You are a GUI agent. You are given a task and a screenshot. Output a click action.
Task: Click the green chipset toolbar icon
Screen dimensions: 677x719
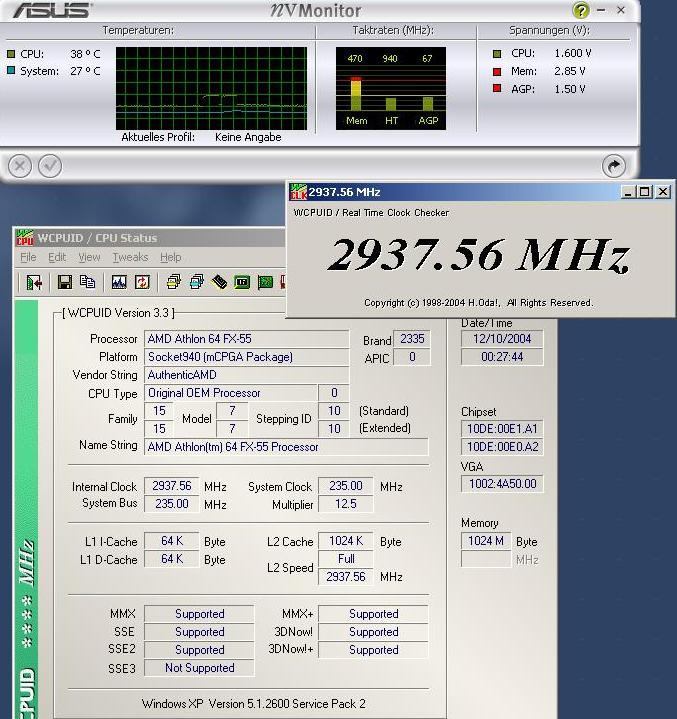coord(242,282)
